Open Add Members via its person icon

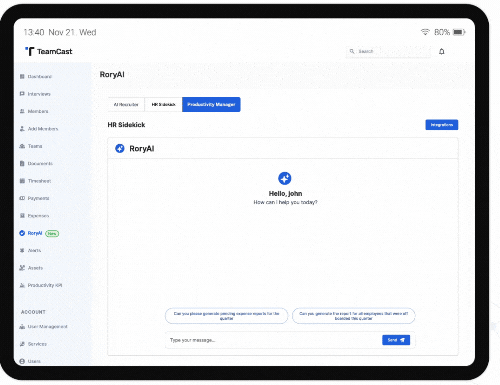22,128
